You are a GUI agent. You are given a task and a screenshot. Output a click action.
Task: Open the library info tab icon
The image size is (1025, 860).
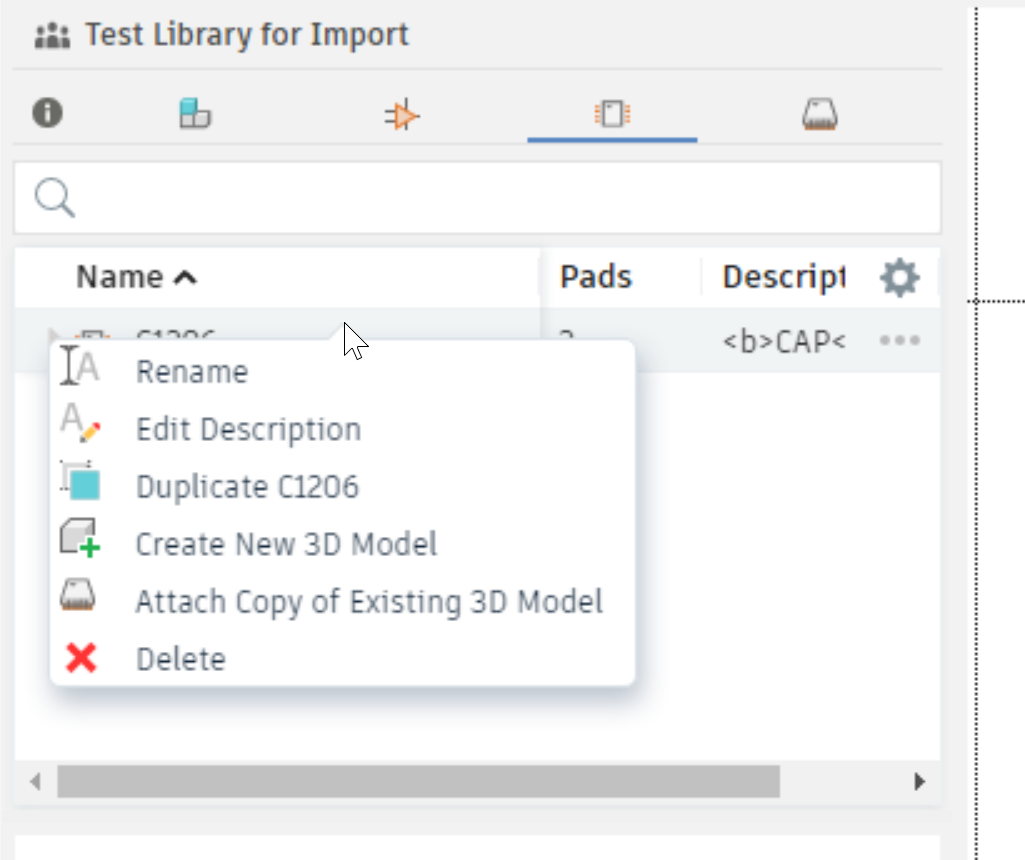[47, 113]
